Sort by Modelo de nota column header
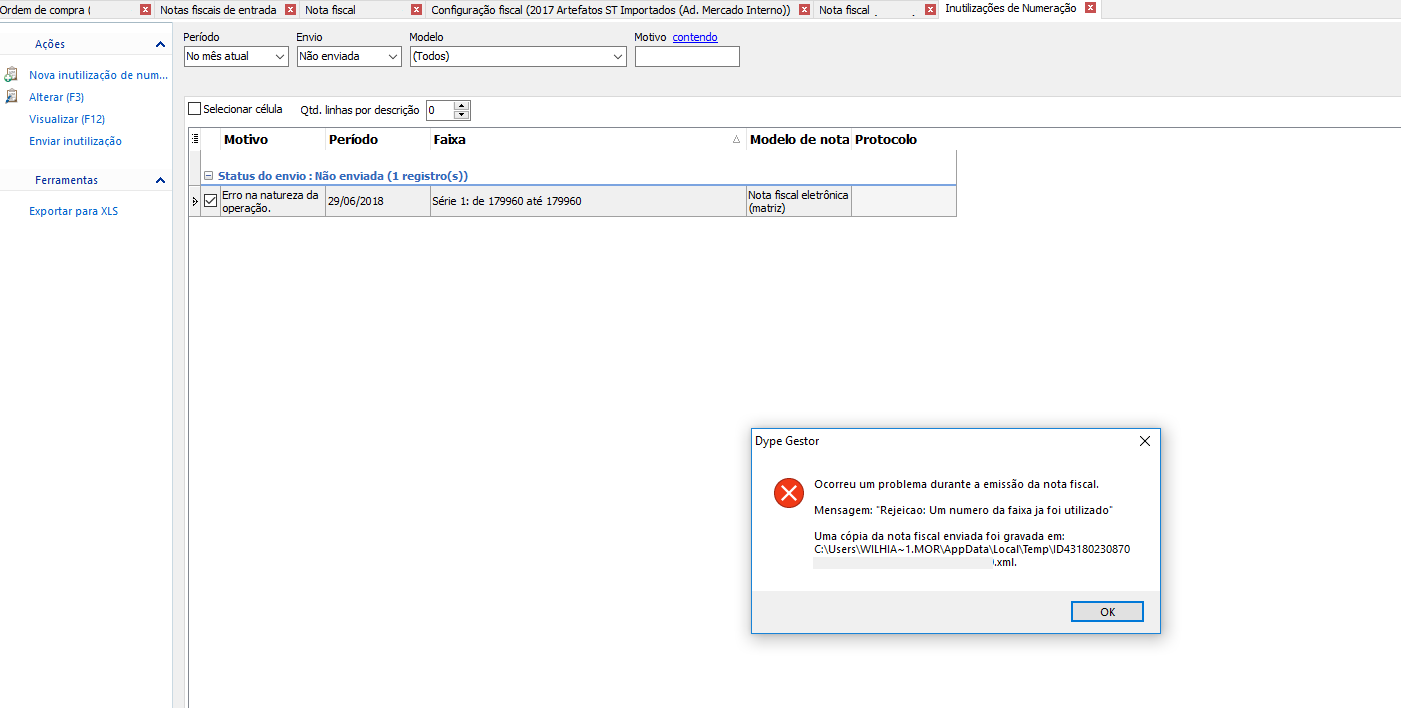 799,139
